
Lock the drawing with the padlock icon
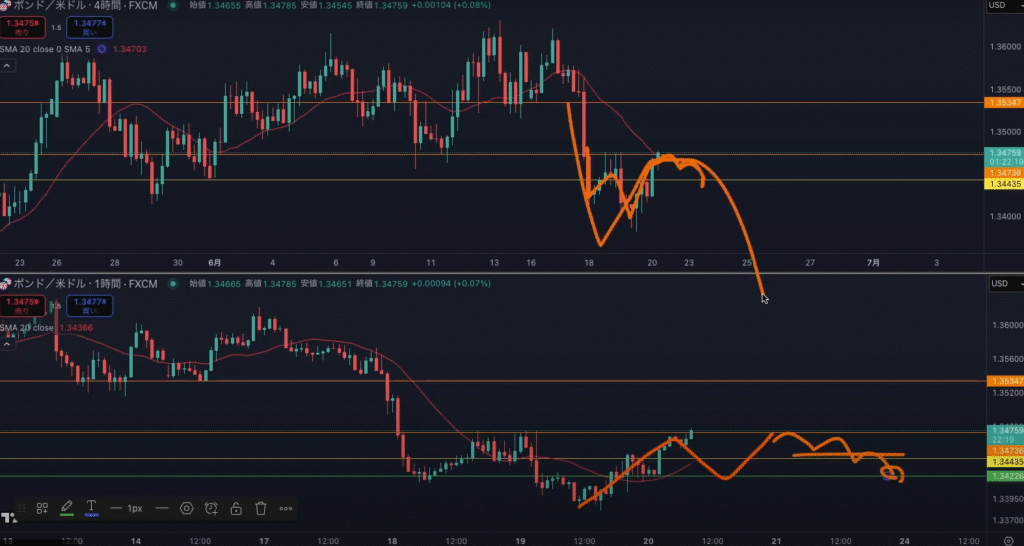pos(236,508)
